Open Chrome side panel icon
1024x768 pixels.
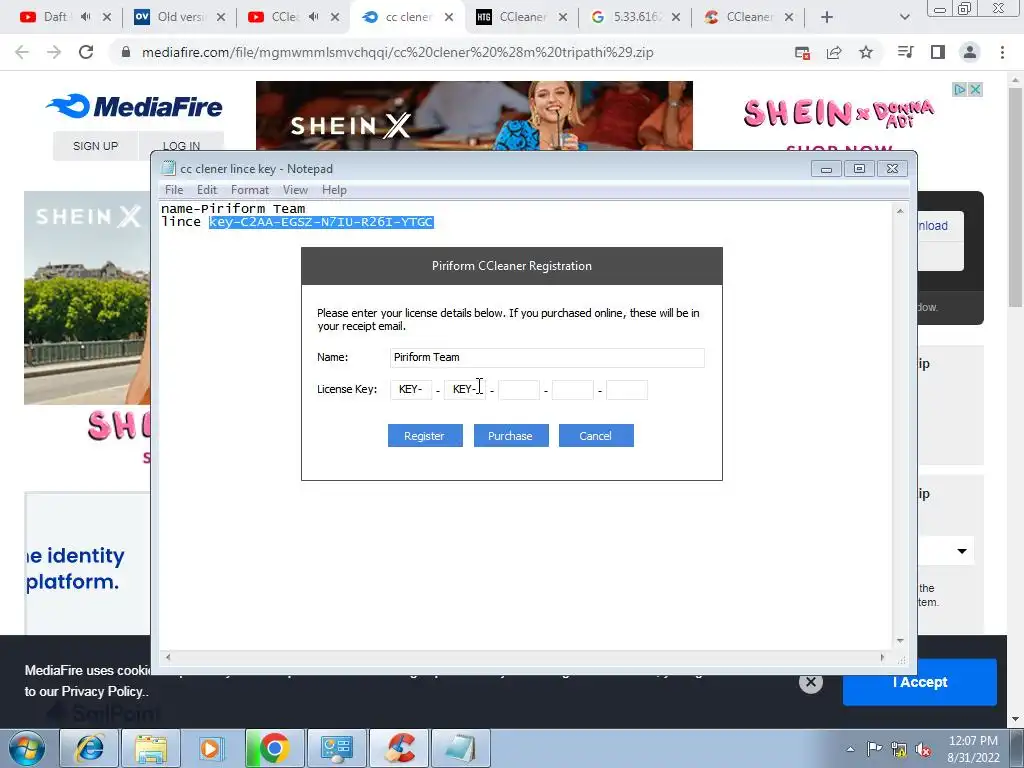pos(938,52)
